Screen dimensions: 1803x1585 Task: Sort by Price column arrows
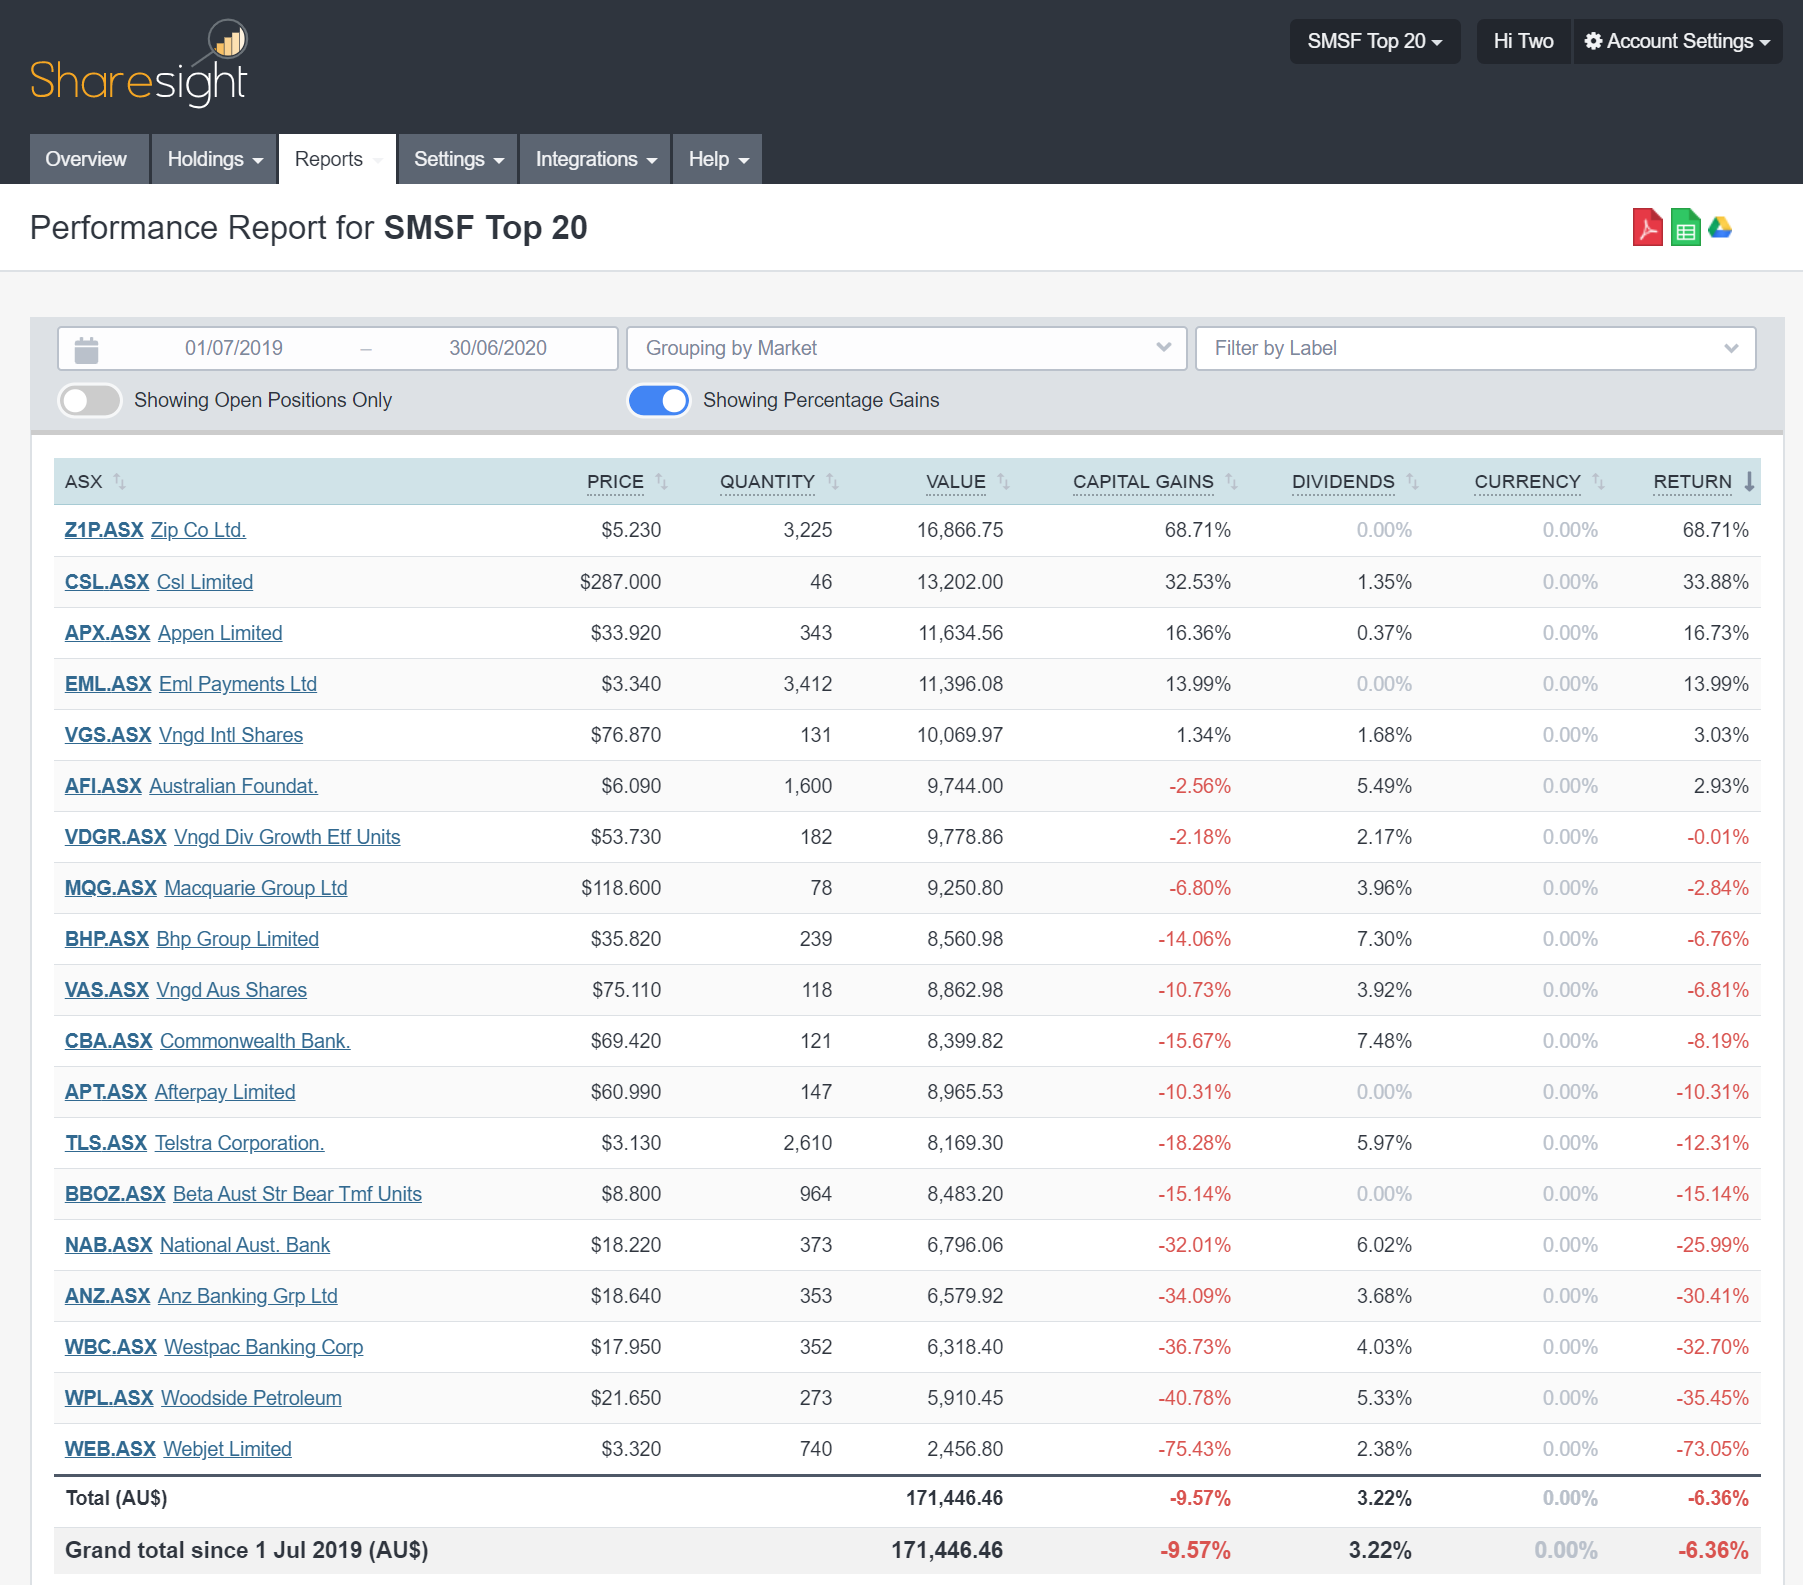[661, 482]
